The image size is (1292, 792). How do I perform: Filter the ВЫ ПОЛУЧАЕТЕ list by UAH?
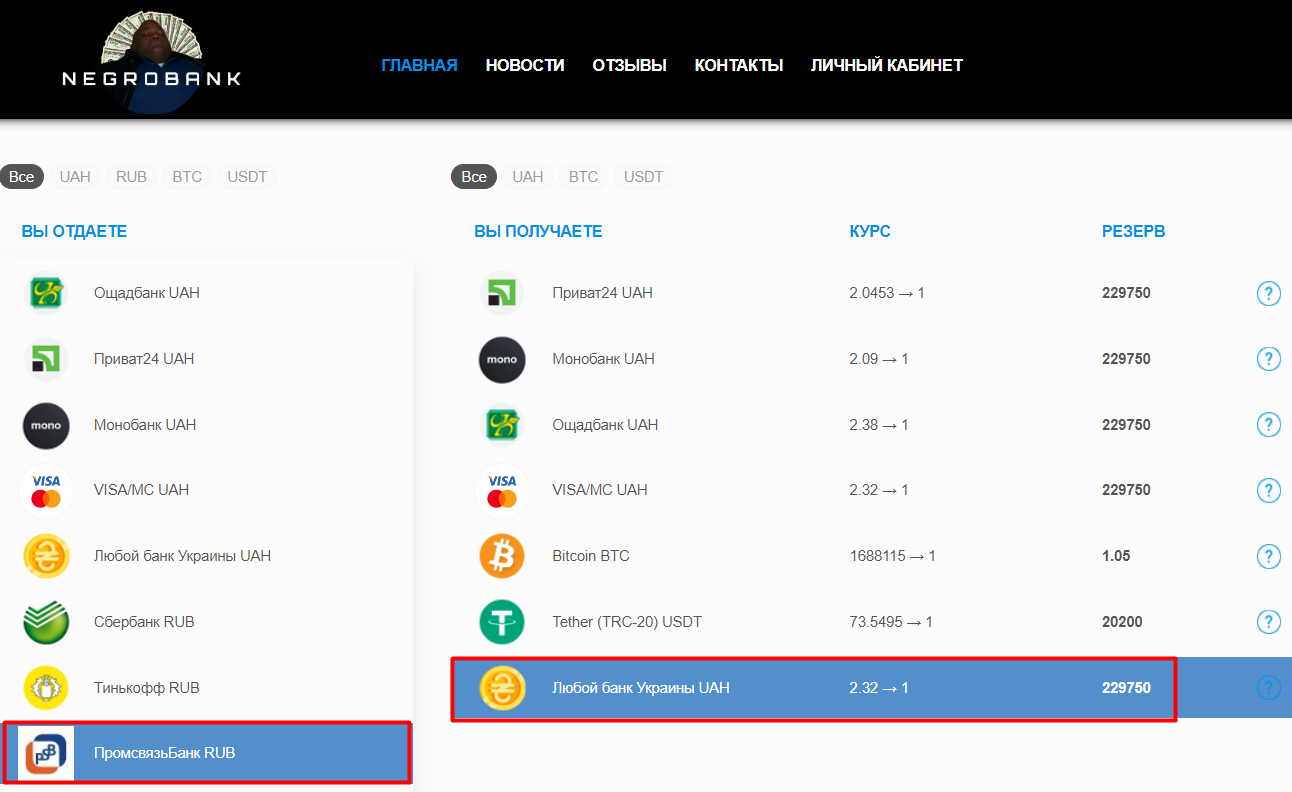528,177
